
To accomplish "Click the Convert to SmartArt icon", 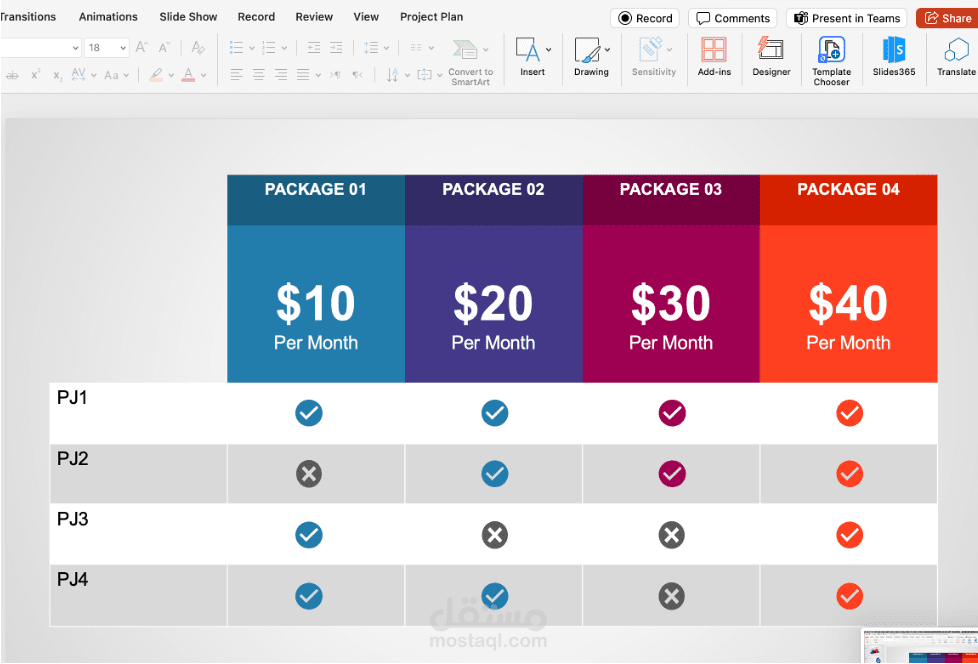I will pos(465,49).
